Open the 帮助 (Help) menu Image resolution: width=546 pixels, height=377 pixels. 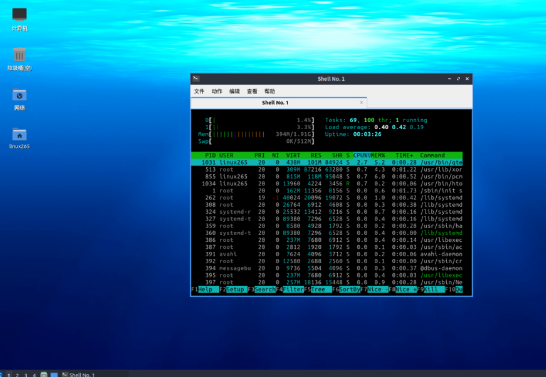click(270, 91)
